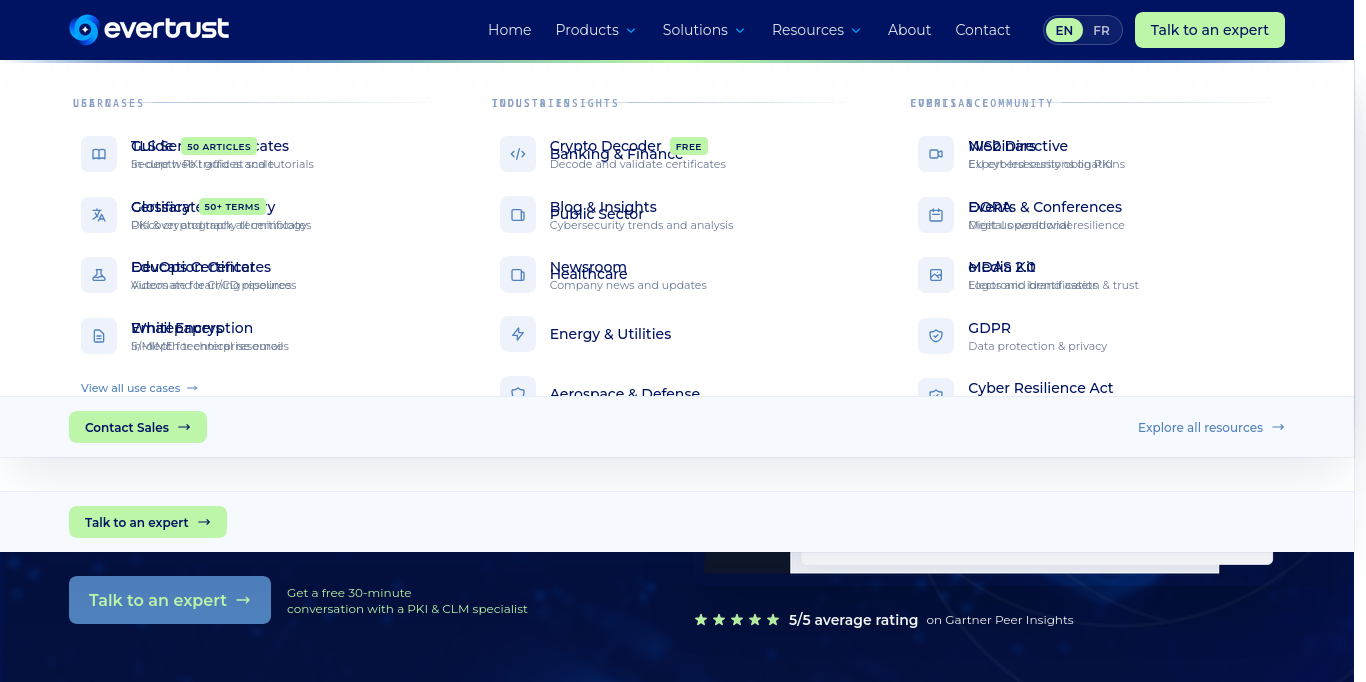Expand the Products dropdown chevron
Screen dimensions: 1366x682
(x=631, y=31)
